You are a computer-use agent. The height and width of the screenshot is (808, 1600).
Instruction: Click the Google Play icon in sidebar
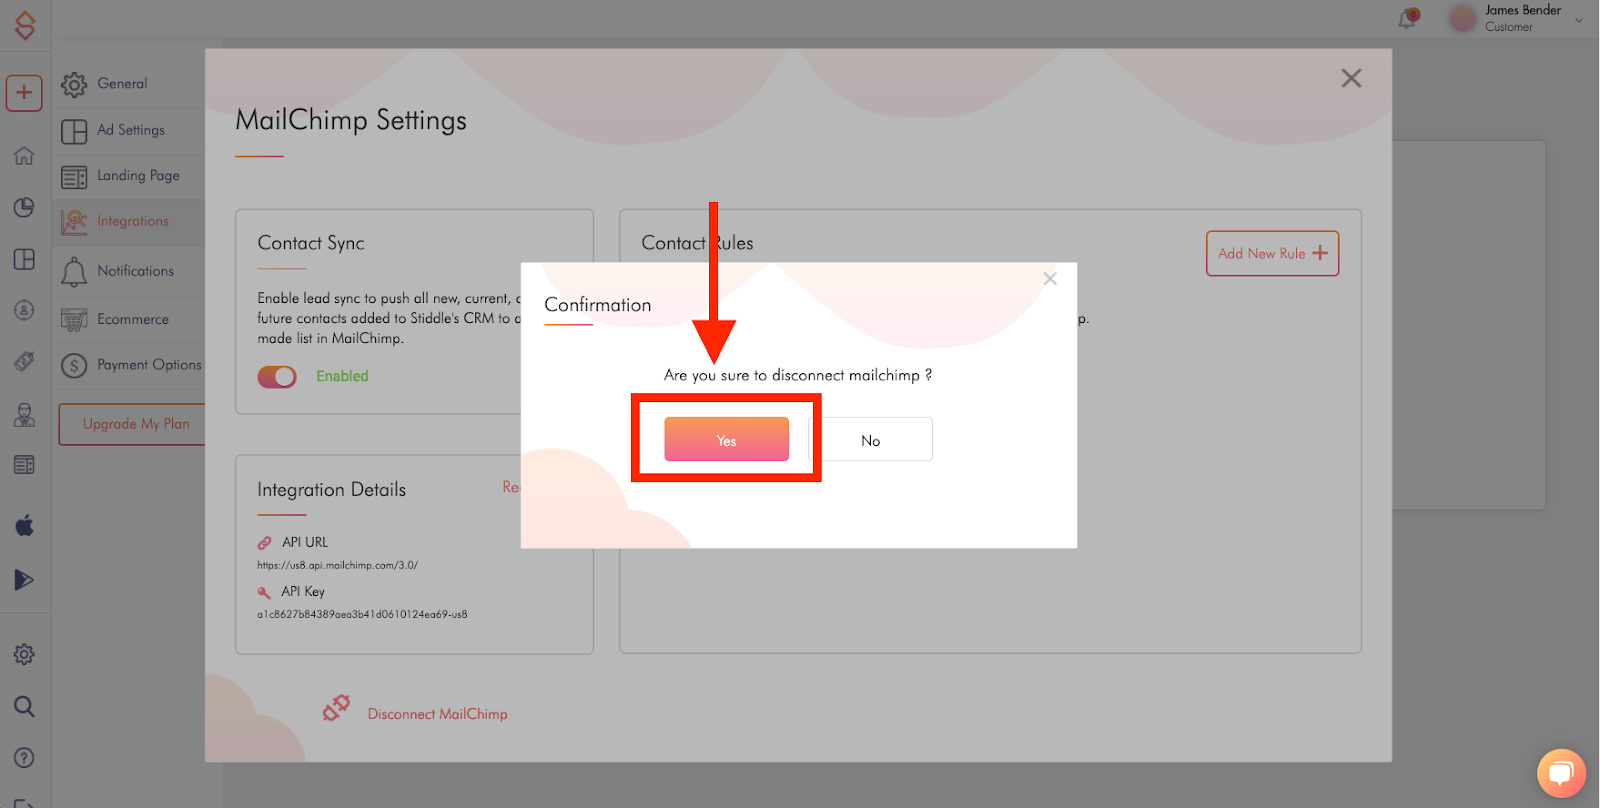click(24, 580)
